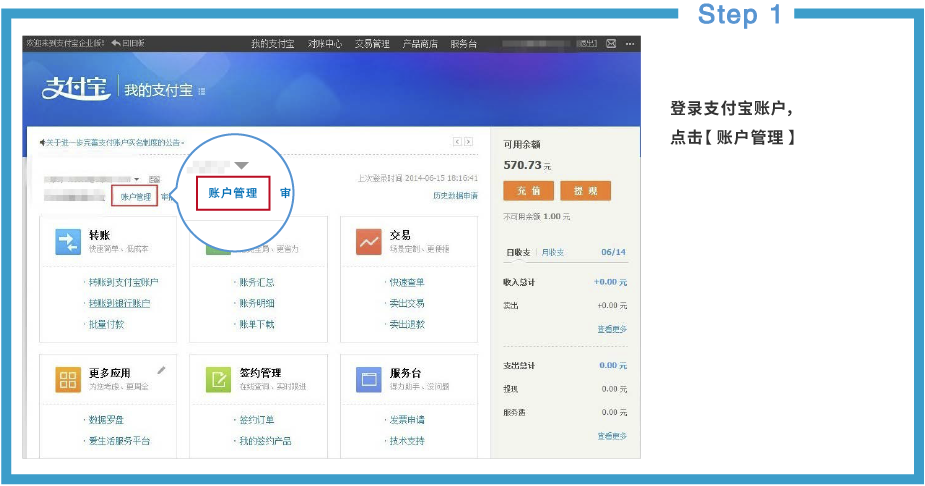The width and height of the screenshot is (925, 486).
Task: Open the 账务汇总 link
Action: pos(257,283)
